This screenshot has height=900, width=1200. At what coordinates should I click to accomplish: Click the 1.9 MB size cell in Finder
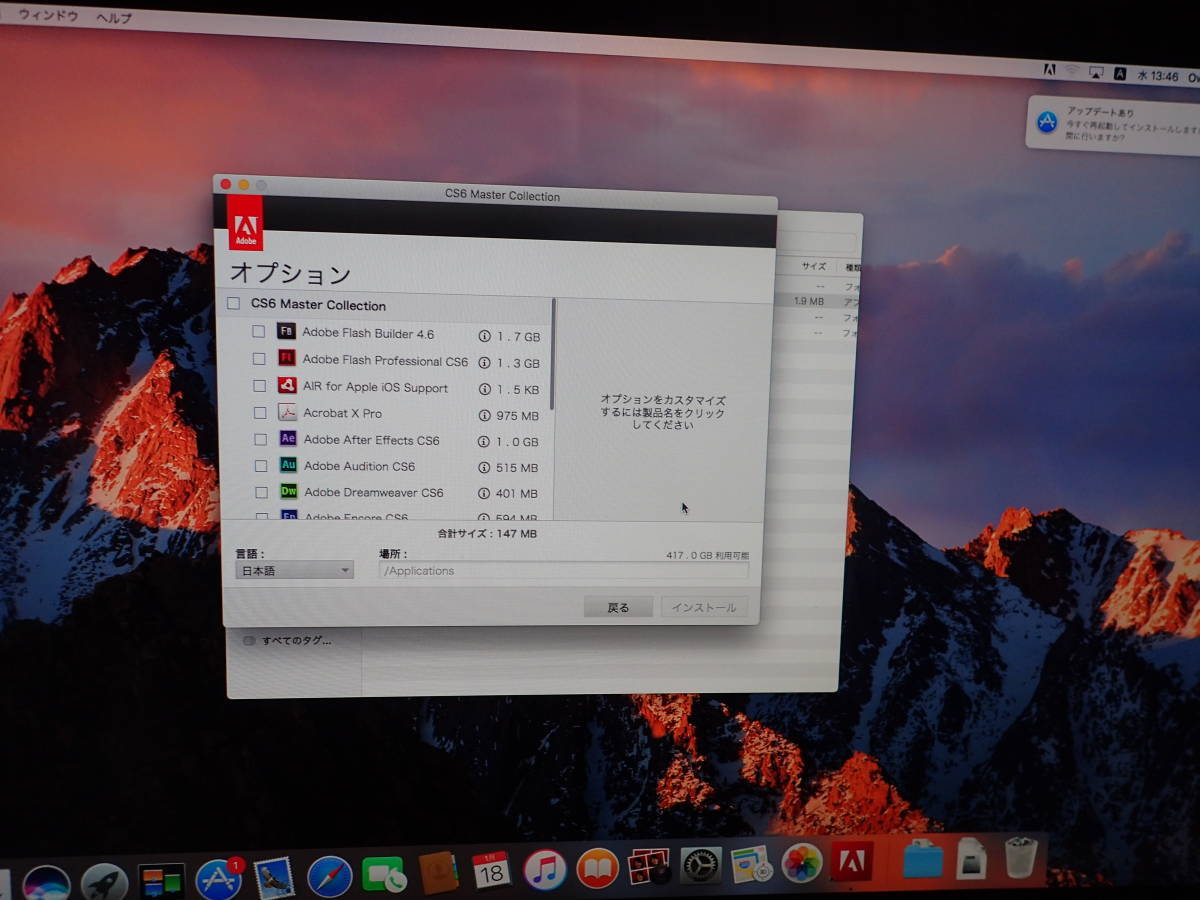(809, 301)
